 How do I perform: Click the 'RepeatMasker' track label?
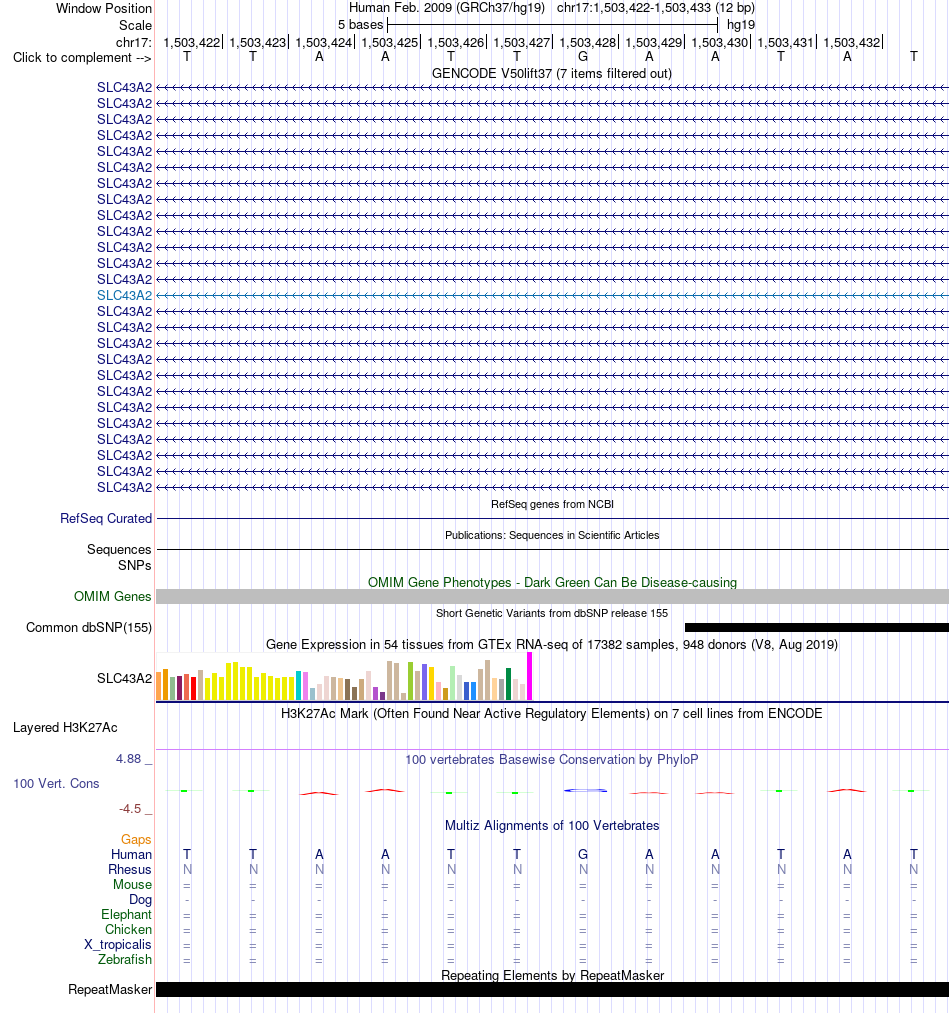pyautogui.click(x=110, y=989)
